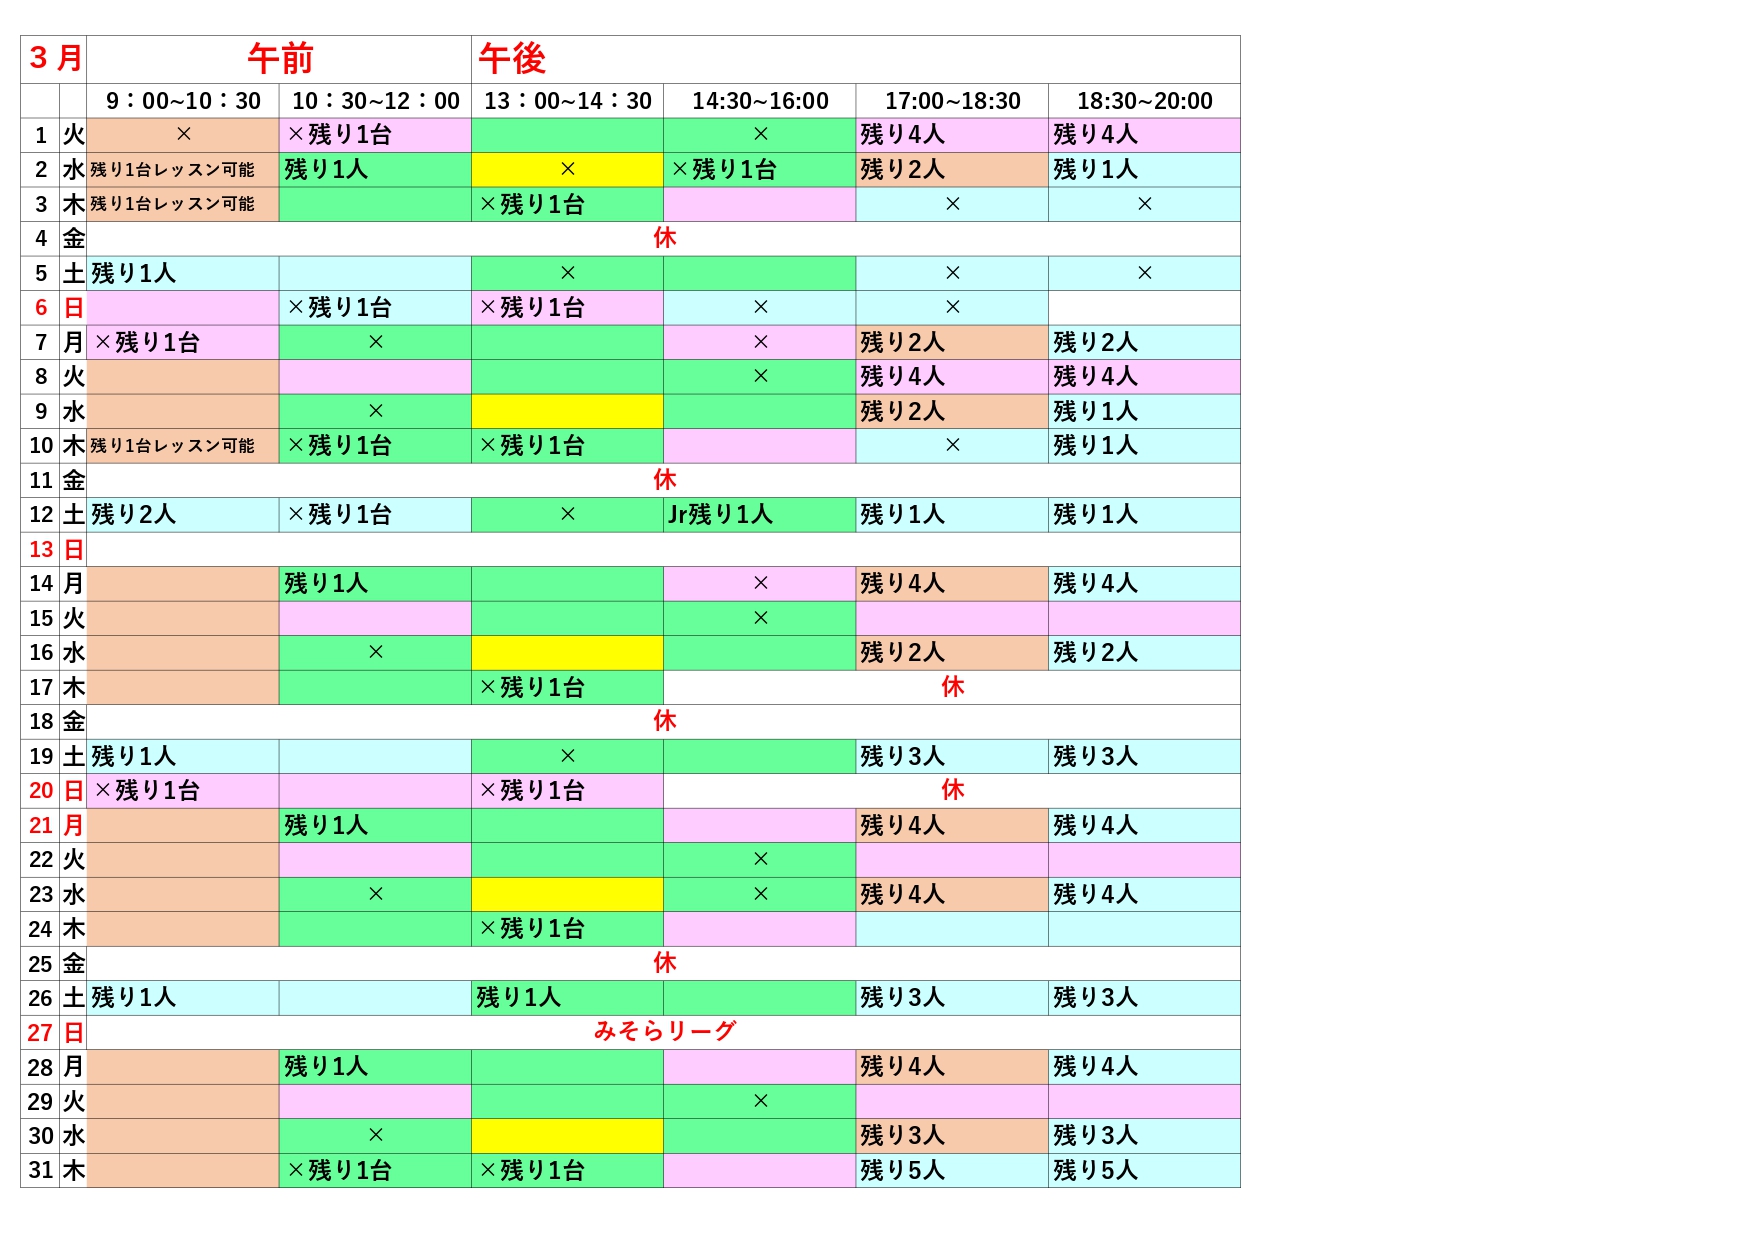Click 残り1台レッスン可能 on the 3rd (木)

(x=172, y=204)
